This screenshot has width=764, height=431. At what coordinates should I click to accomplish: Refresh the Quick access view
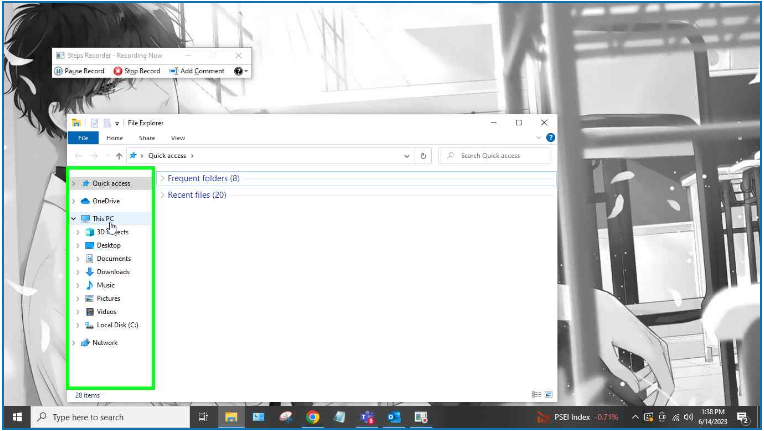click(x=423, y=156)
